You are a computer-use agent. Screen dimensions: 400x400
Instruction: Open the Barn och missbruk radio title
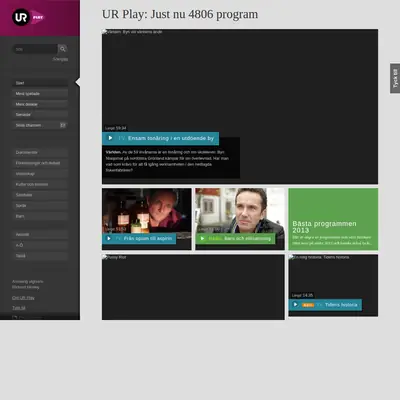tap(247, 238)
